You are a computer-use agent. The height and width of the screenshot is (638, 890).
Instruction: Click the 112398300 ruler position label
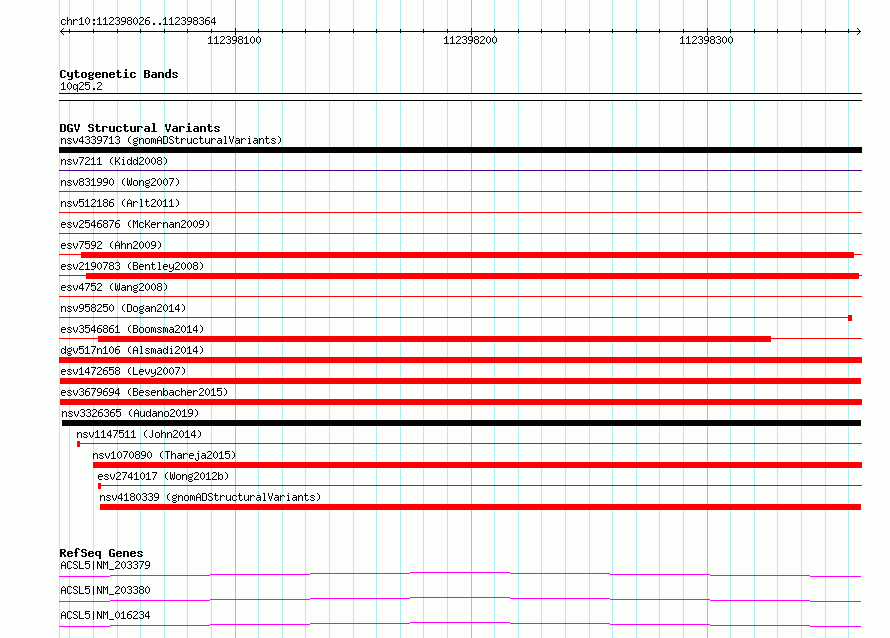click(x=706, y=40)
